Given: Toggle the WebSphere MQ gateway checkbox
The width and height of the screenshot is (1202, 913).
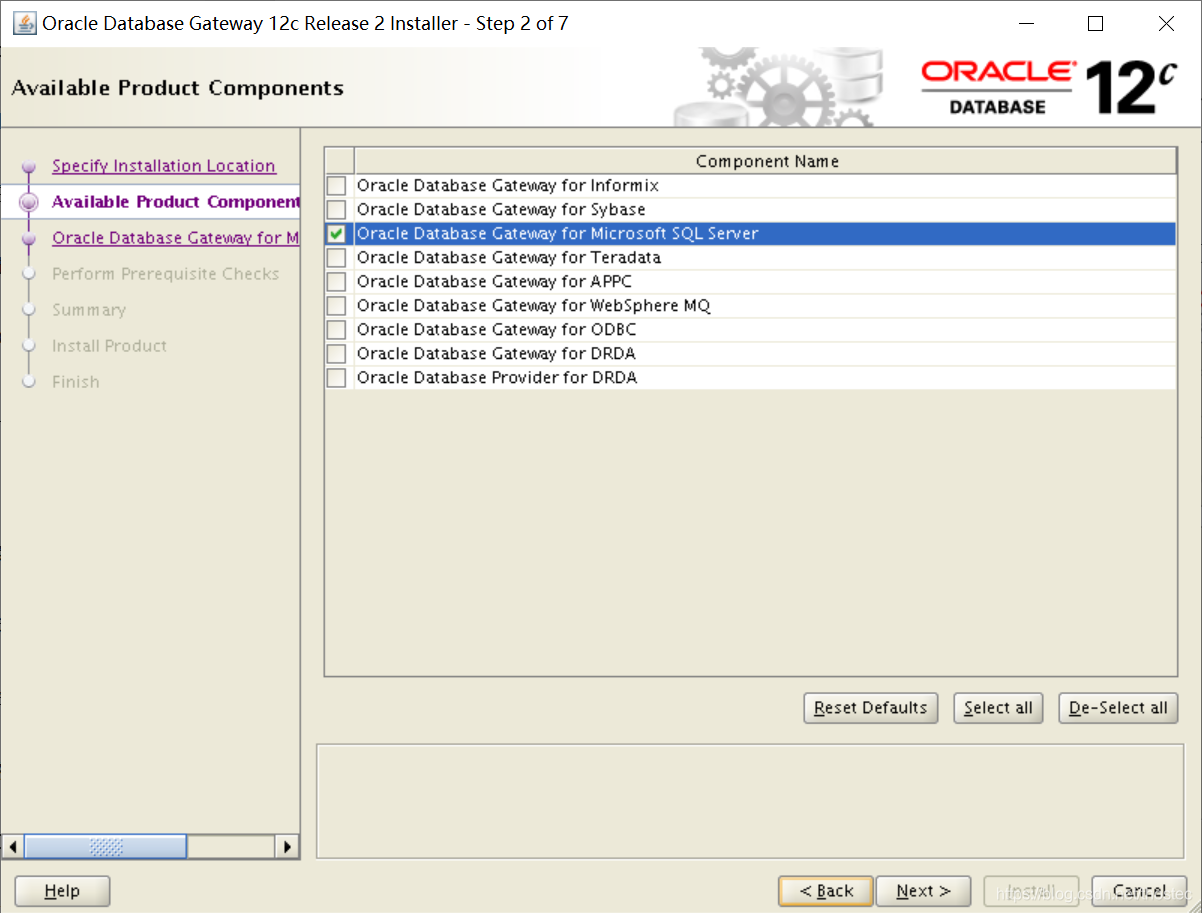Looking at the screenshot, I should click(337, 306).
